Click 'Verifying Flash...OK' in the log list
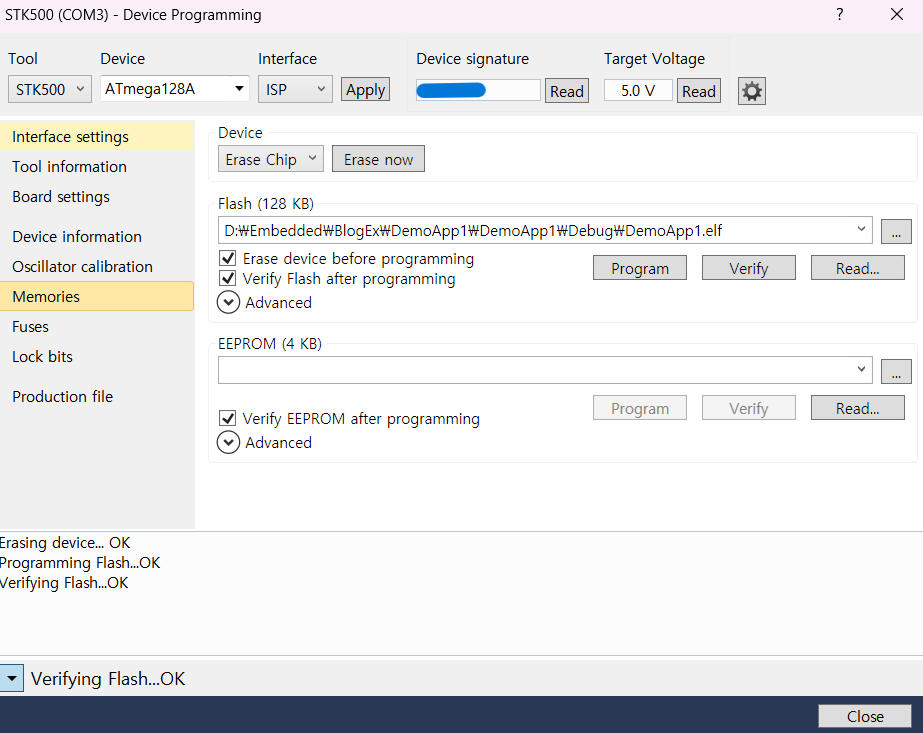The height and width of the screenshot is (733, 923). click(x=64, y=583)
